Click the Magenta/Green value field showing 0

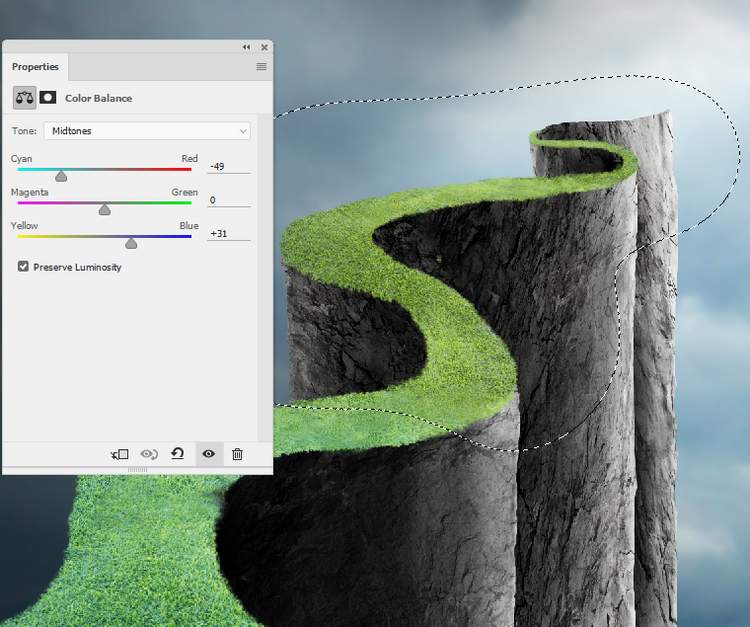coord(229,200)
